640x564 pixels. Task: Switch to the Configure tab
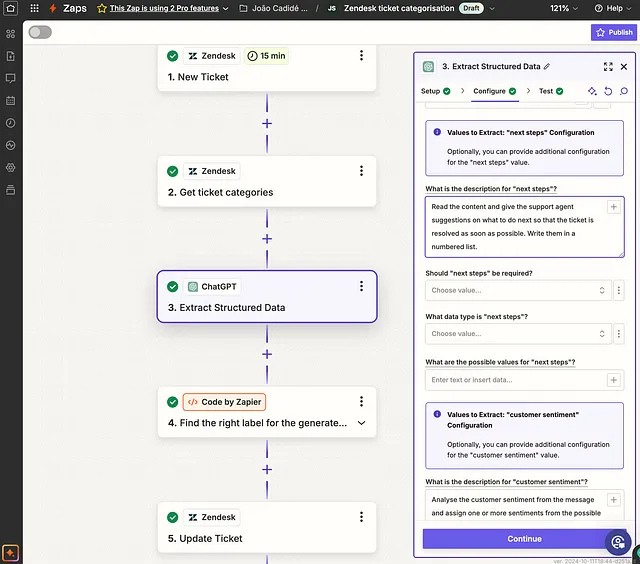pyautogui.click(x=495, y=91)
